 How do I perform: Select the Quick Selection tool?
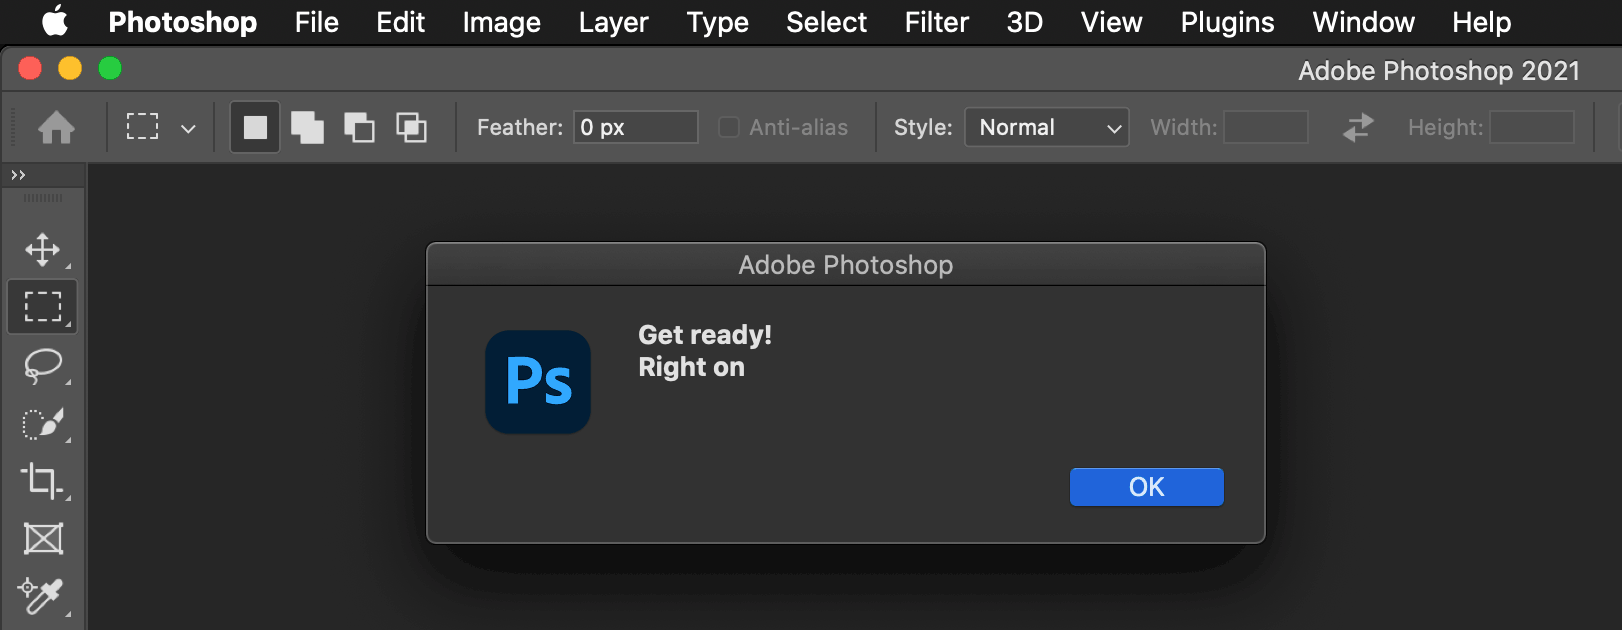(43, 423)
